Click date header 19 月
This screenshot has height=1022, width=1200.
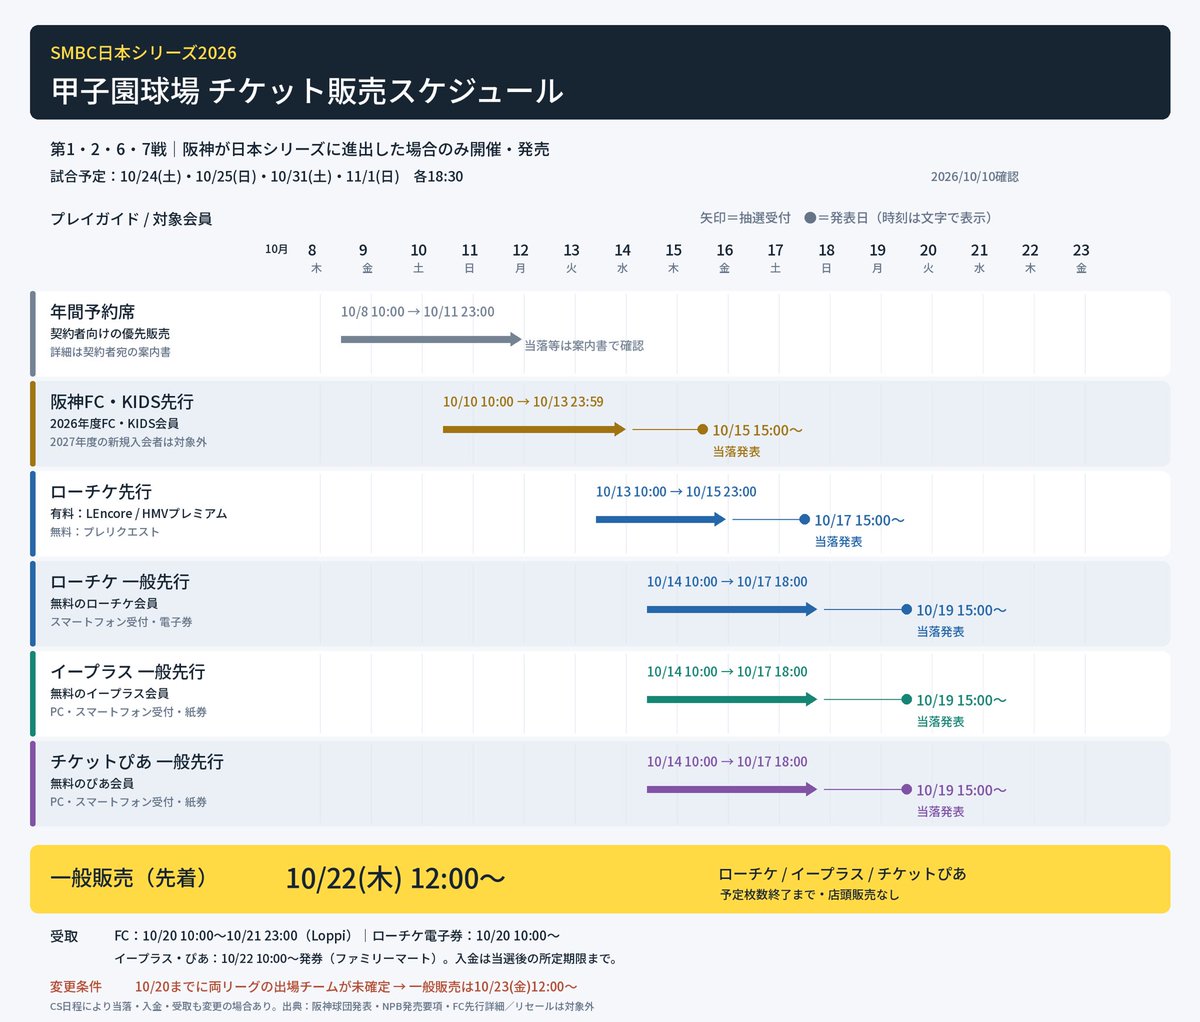[x=877, y=258]
